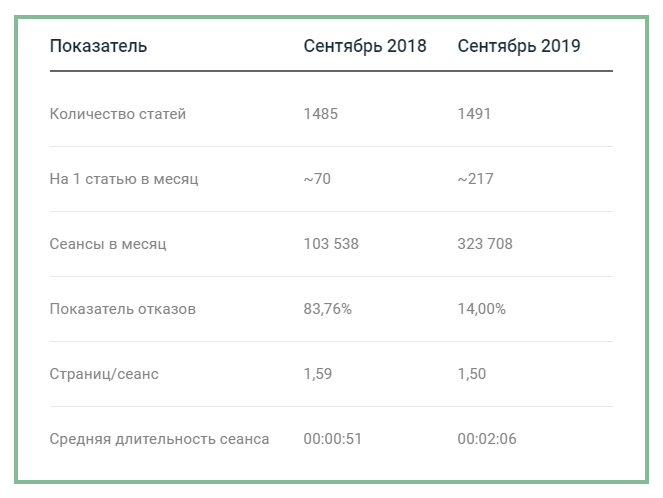Select the "Средняя длительность сеанса" label
The image size is (663, 498).
pos(159,439)
